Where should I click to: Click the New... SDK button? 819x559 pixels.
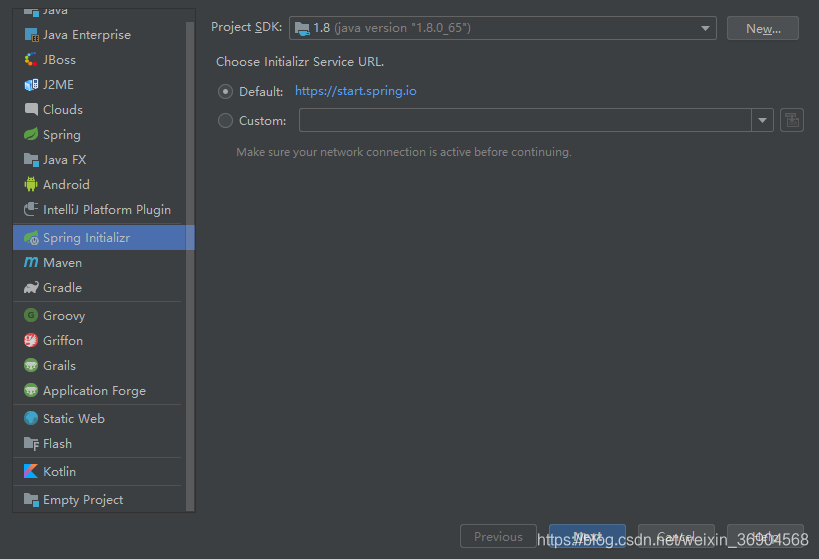763,28
